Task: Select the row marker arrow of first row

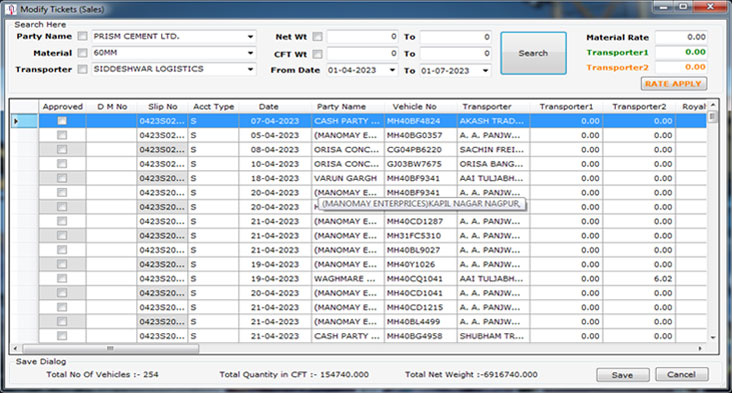Action: 16,121
